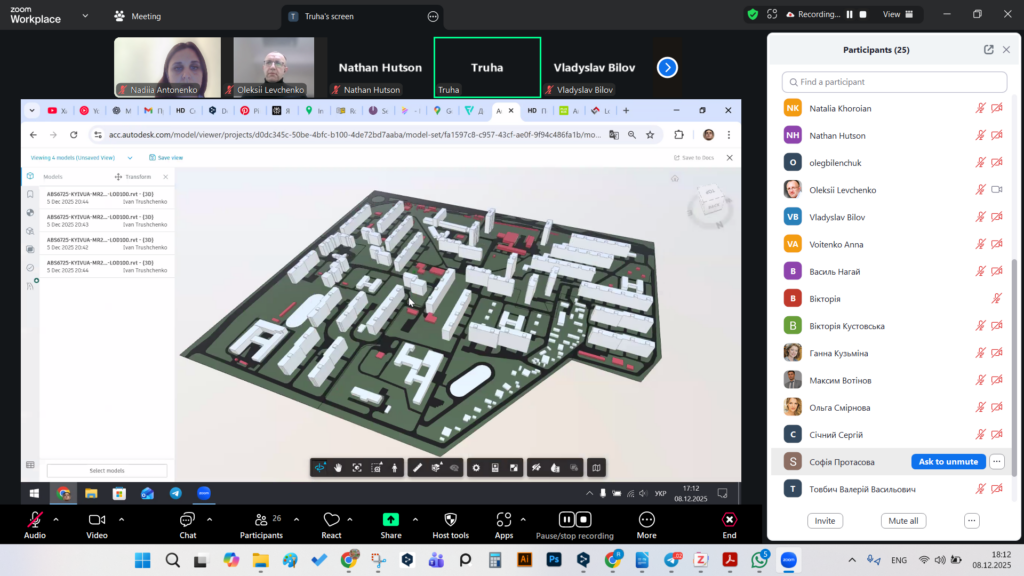
Task: Pause the recording in top bar
Action: point(850,15)
